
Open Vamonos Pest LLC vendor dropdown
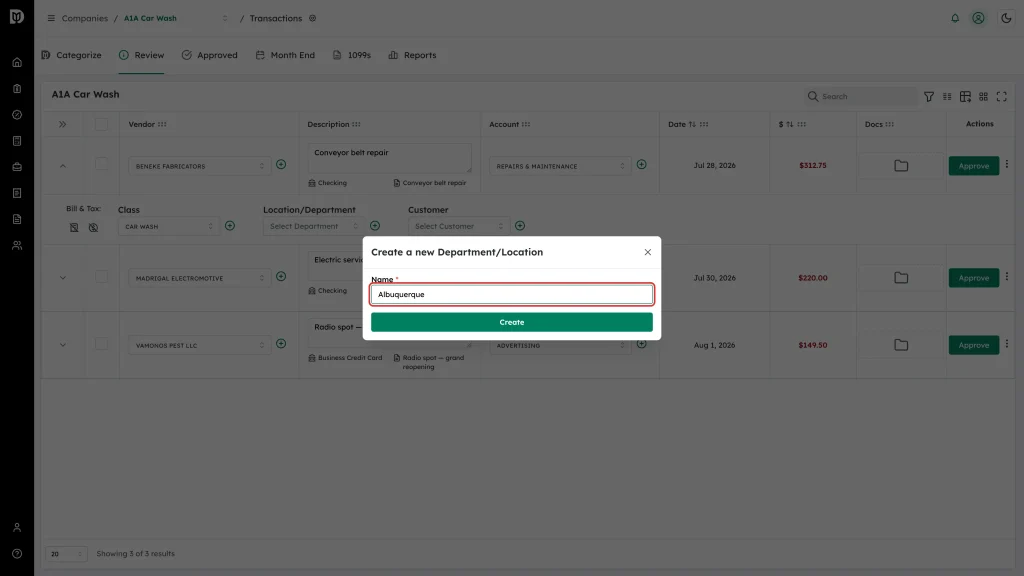tap(199, 345)
